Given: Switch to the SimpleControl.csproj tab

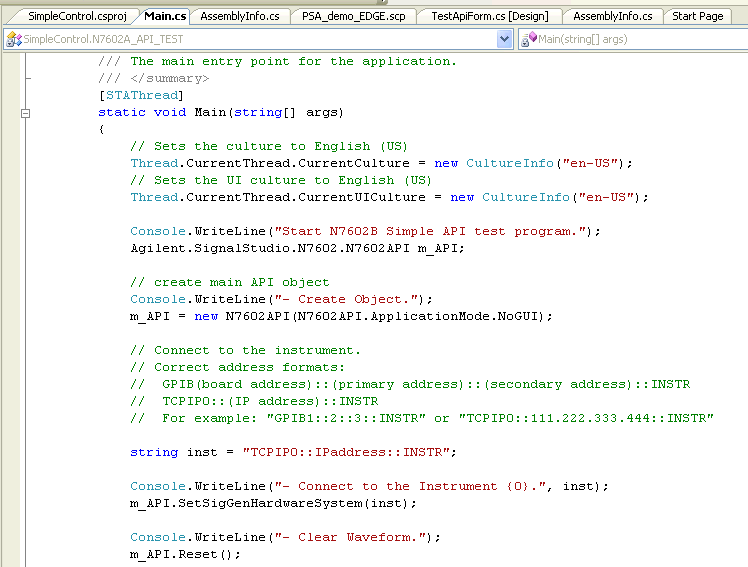Looking at the screenshot, I should tap(77, 16).
